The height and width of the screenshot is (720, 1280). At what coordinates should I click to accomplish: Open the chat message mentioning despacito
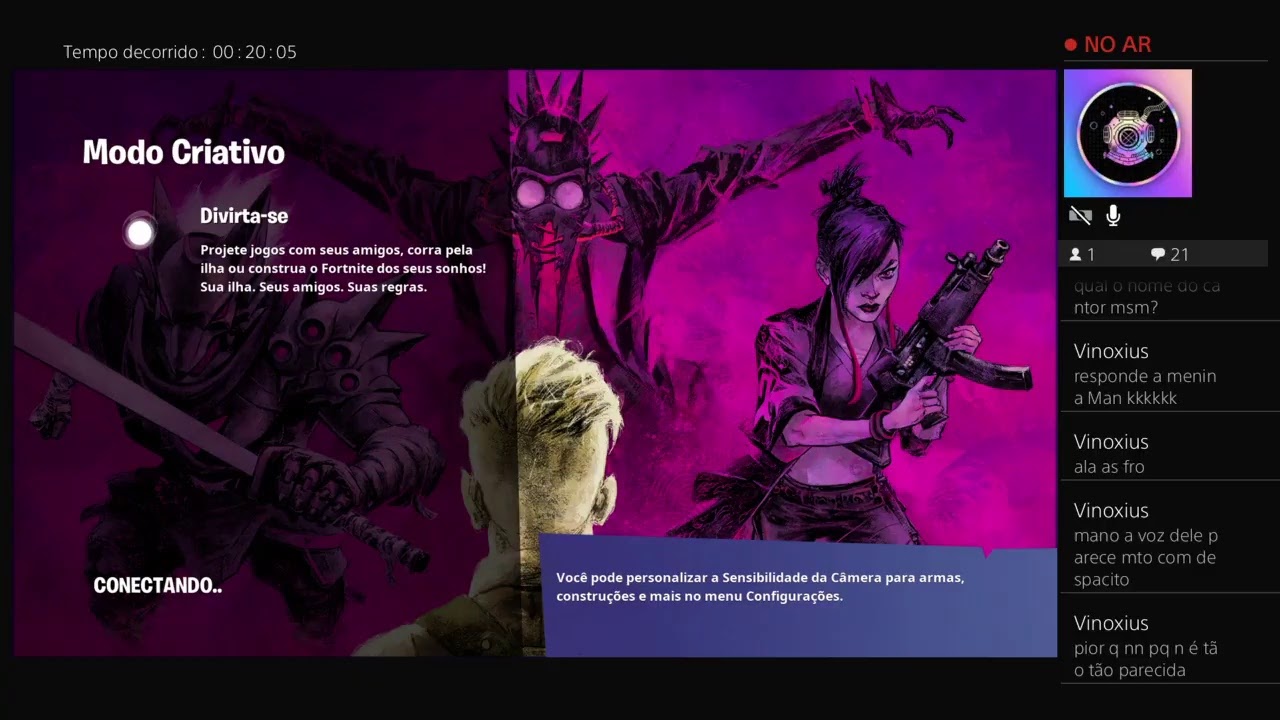pos(1145,557)
